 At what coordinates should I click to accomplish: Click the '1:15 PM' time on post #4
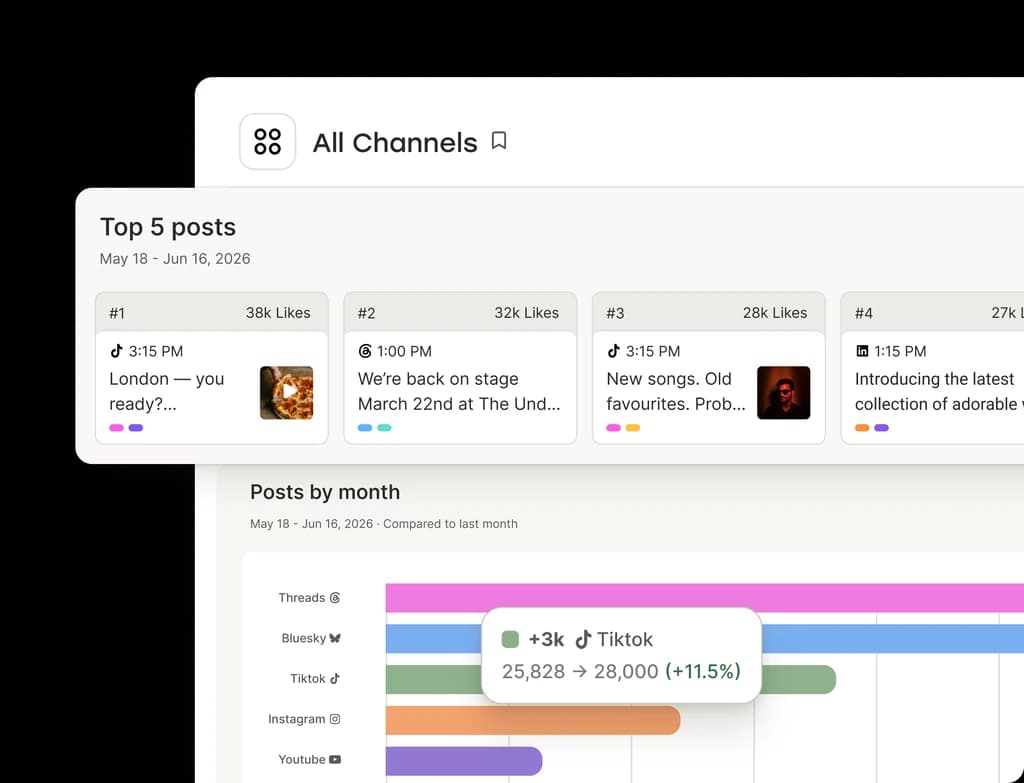click(x=900, y=351)
